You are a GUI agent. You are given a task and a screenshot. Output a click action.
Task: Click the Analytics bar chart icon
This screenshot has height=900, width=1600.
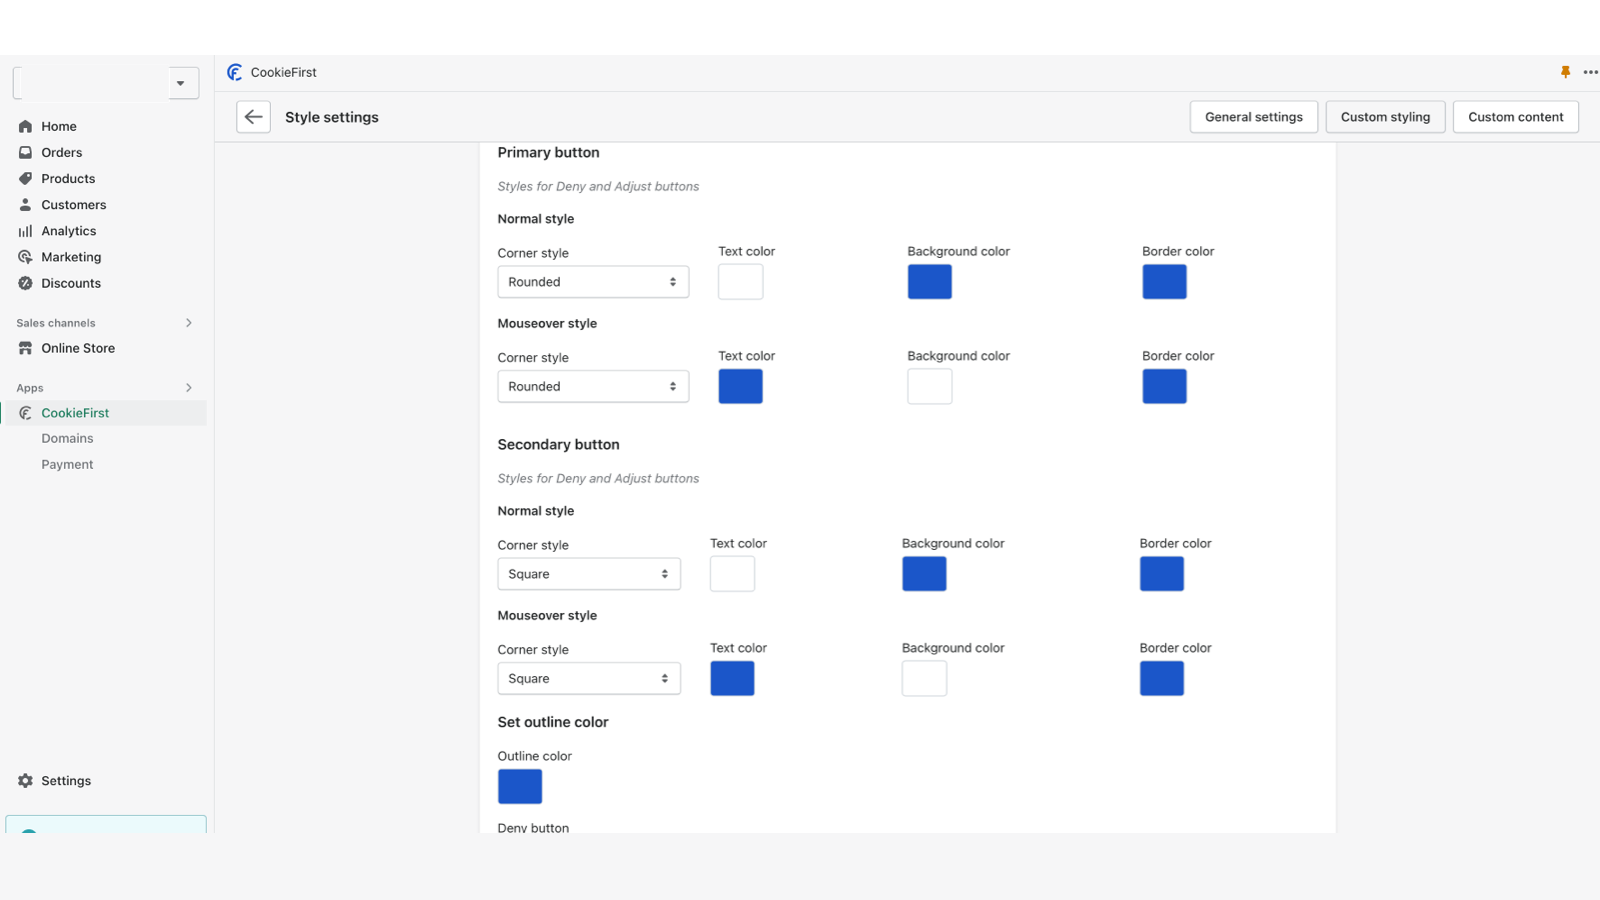pyautogui.click(x=25, y=231)
